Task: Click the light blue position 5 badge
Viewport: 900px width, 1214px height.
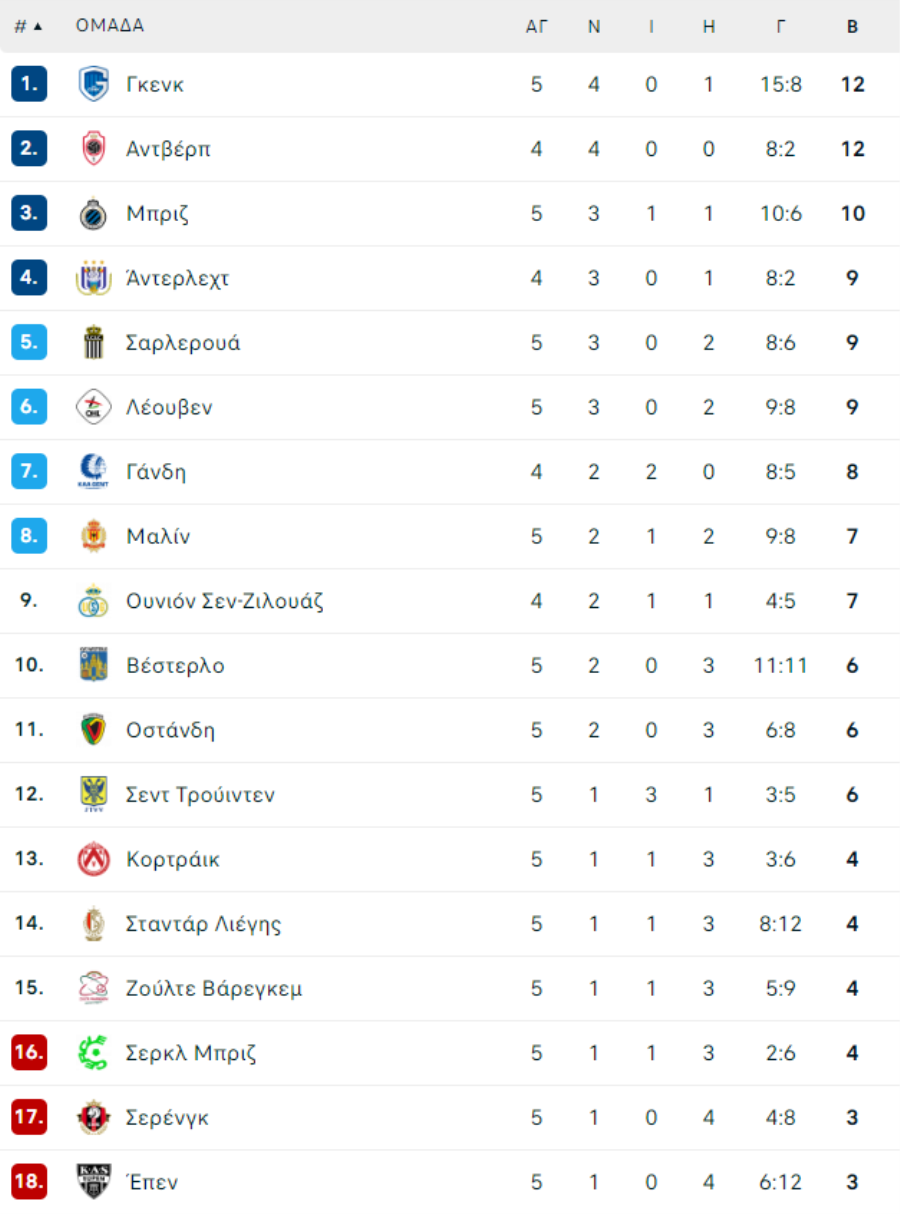Action: 29,342
